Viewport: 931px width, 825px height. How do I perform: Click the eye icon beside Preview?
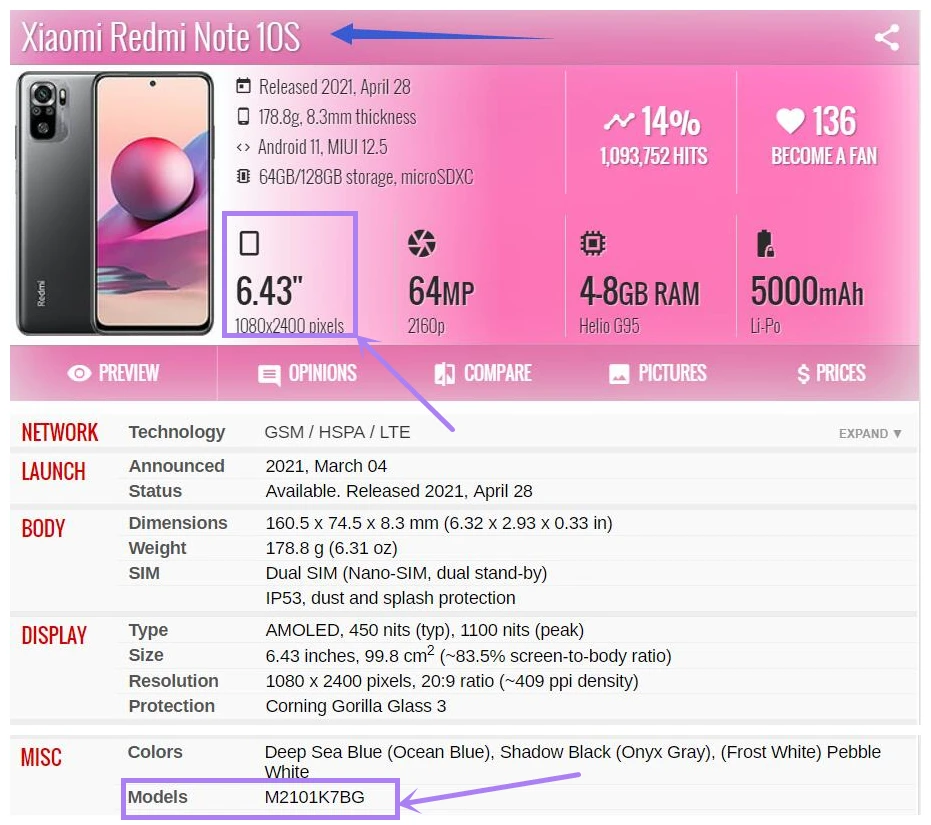(x=79, y=373)
